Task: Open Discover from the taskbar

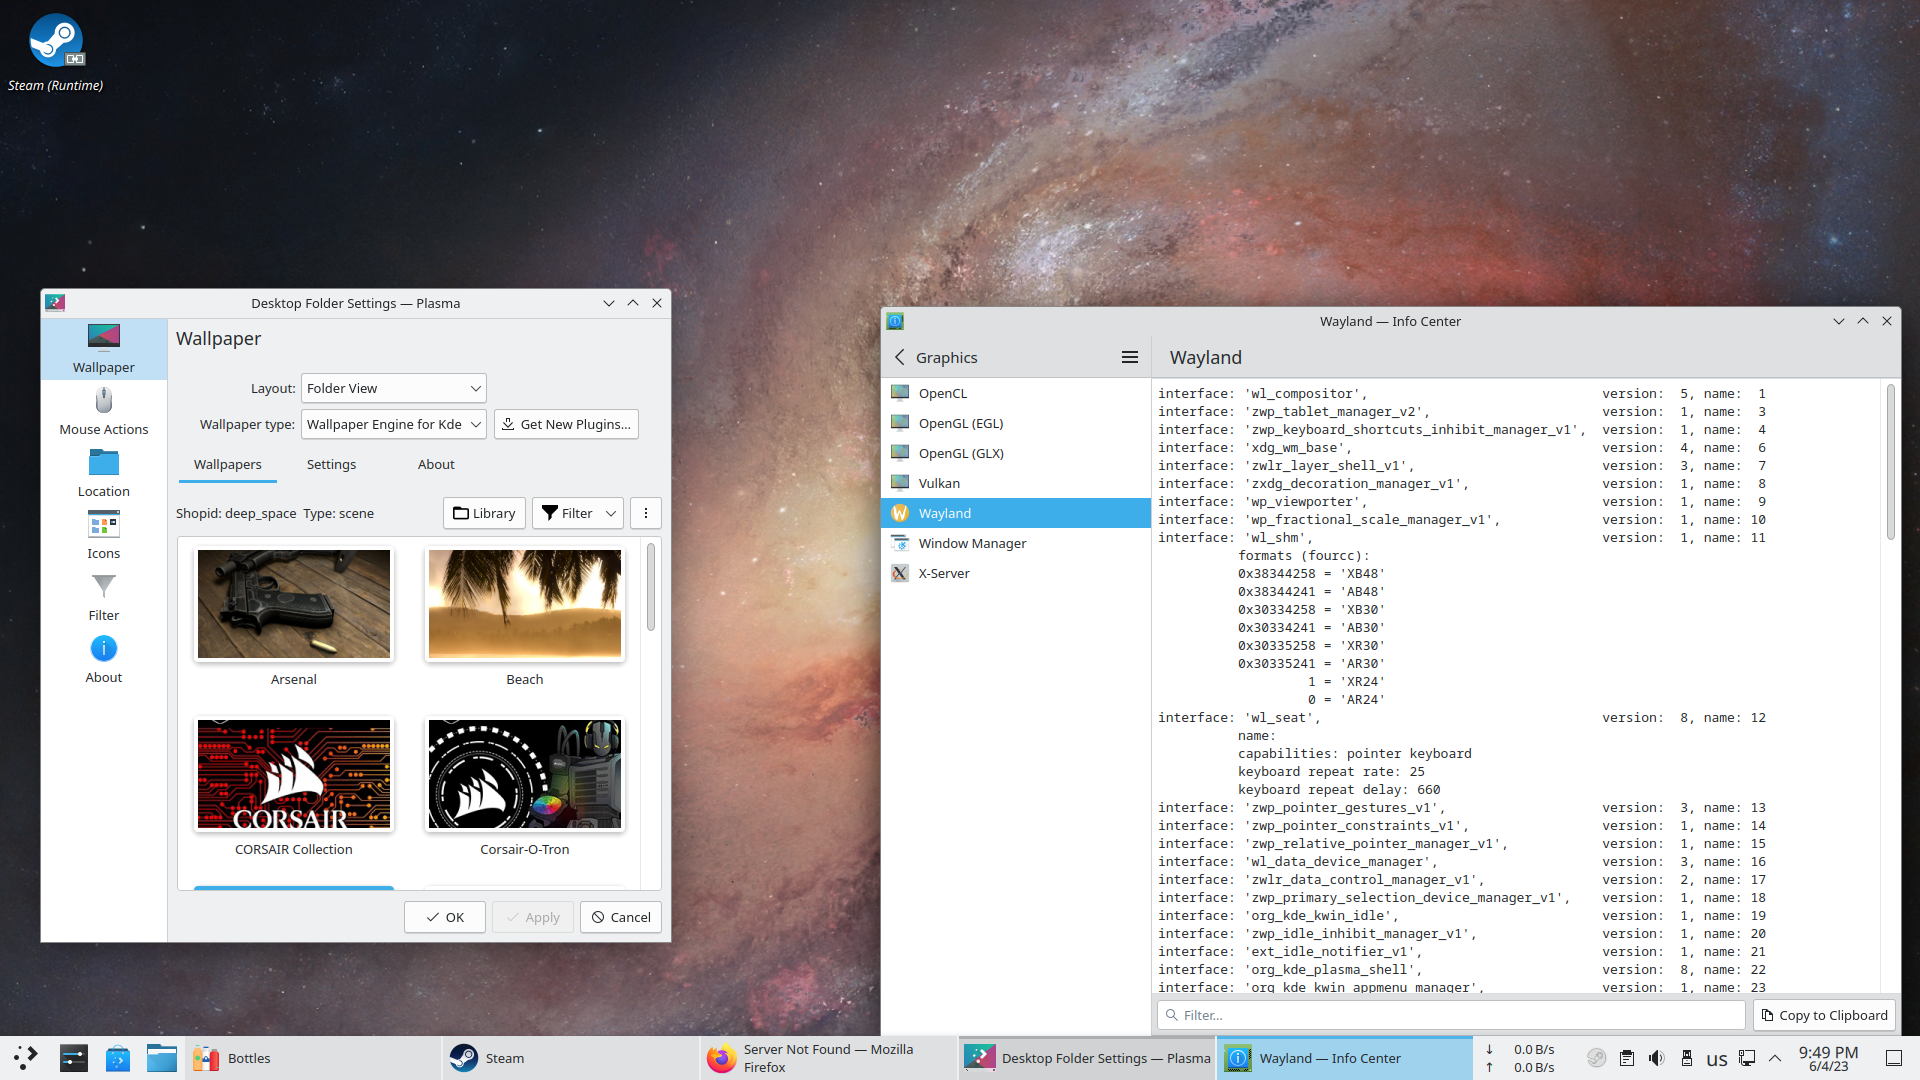Action: coord(117,1057)
